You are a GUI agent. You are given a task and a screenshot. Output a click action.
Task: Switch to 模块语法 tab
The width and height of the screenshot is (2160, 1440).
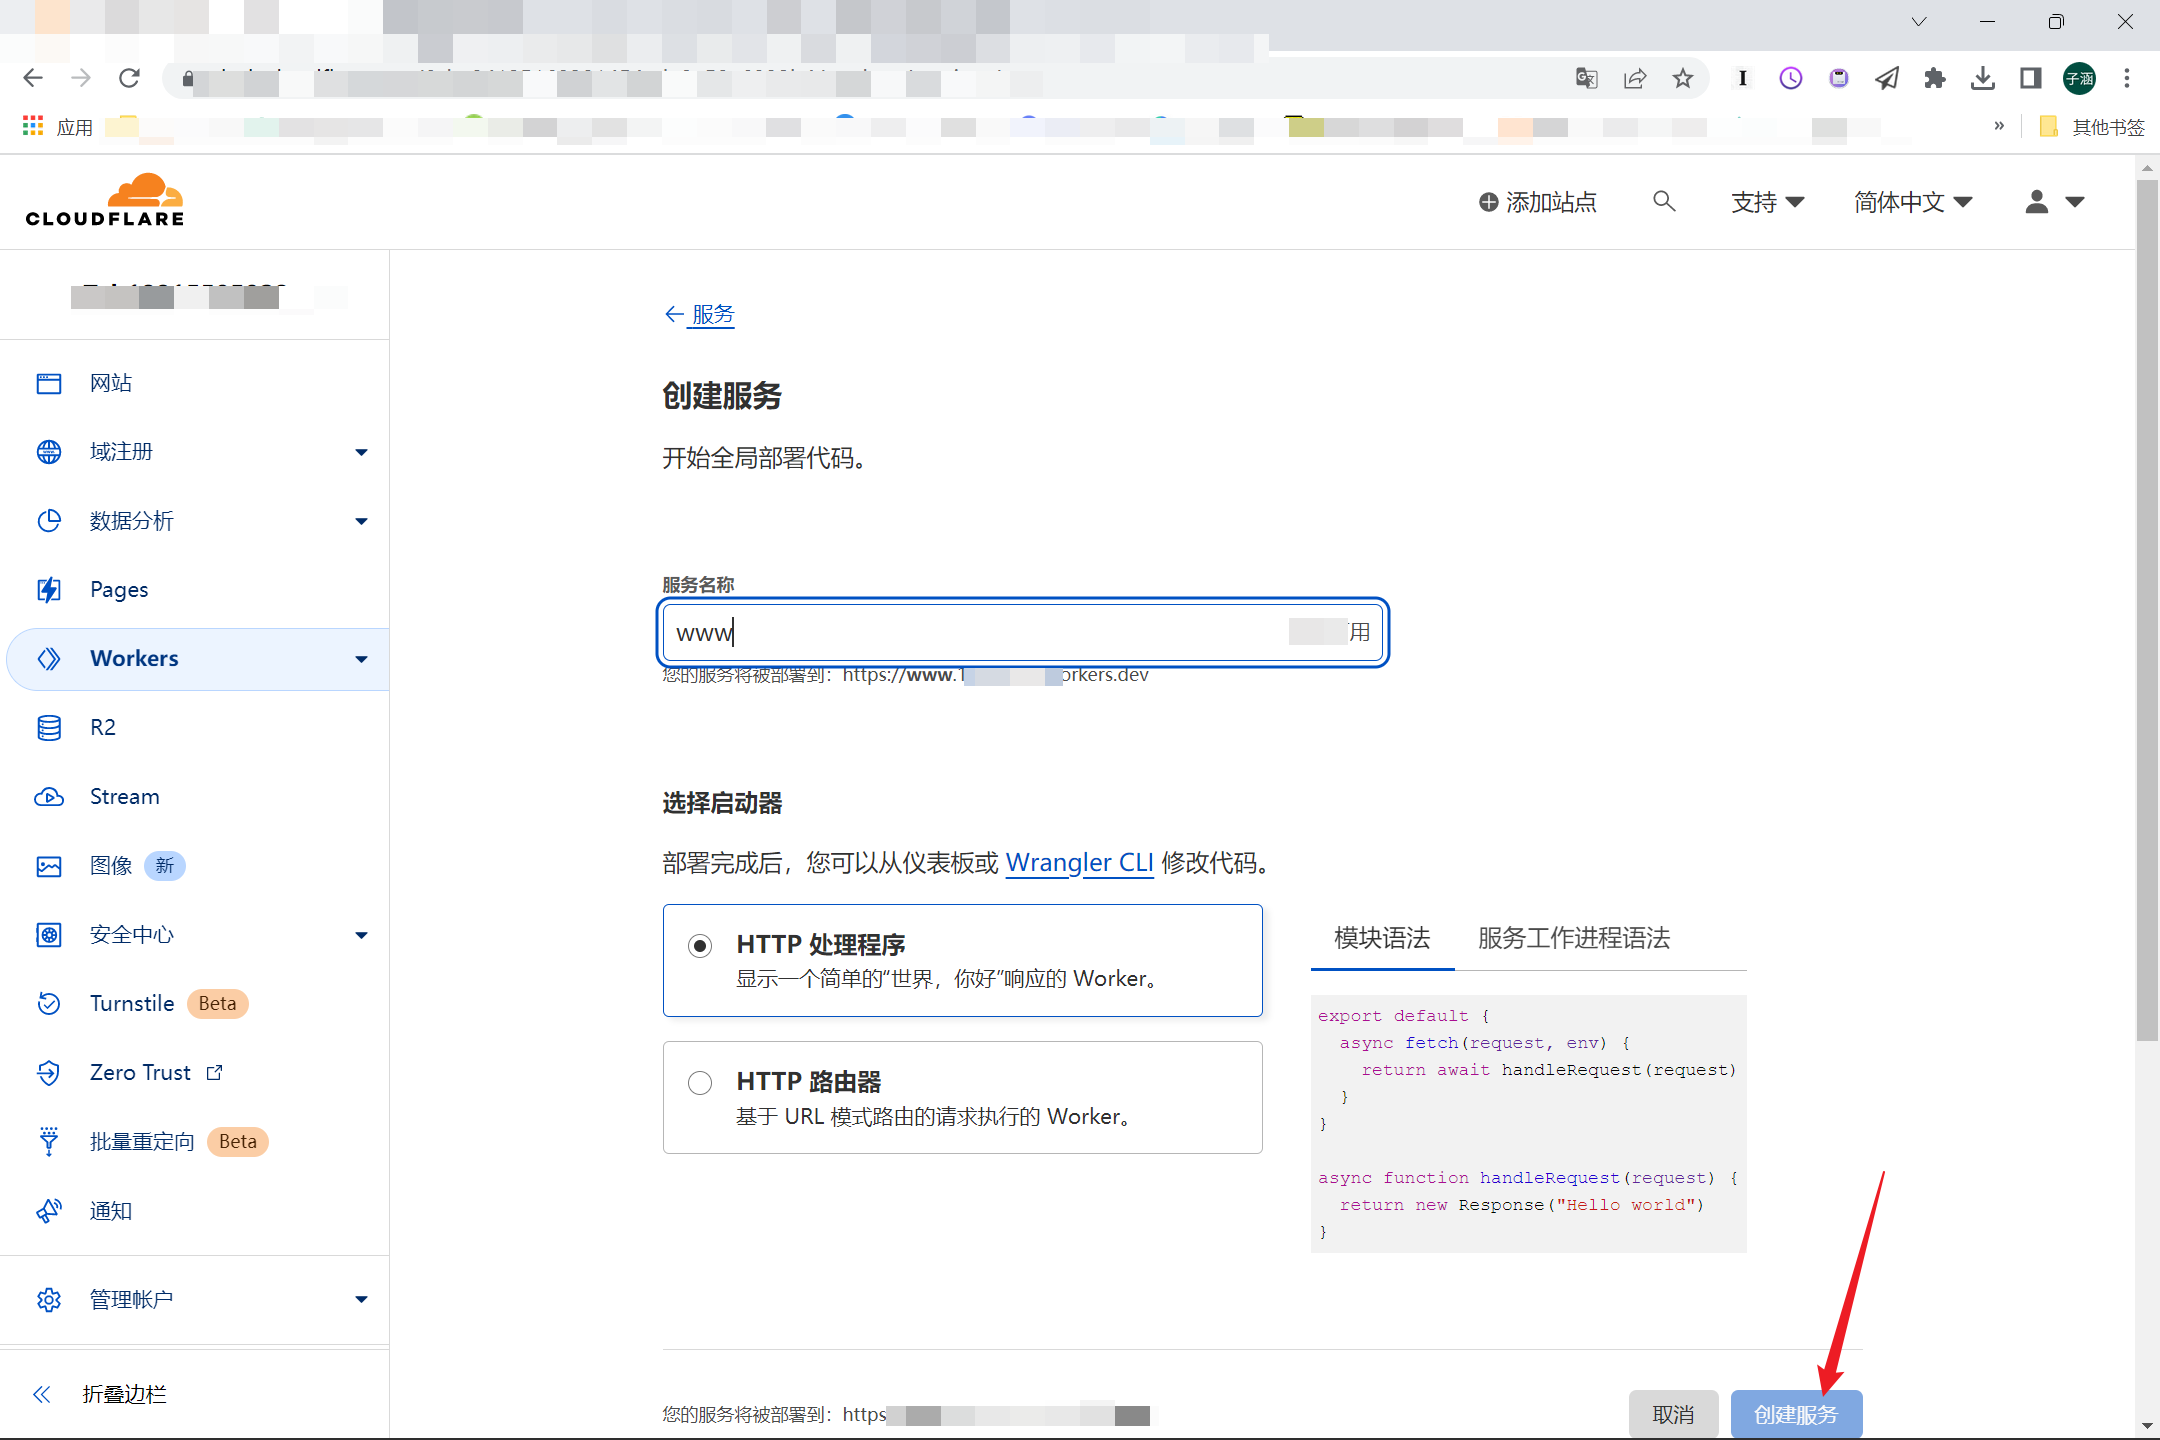tap(1382, 938)
